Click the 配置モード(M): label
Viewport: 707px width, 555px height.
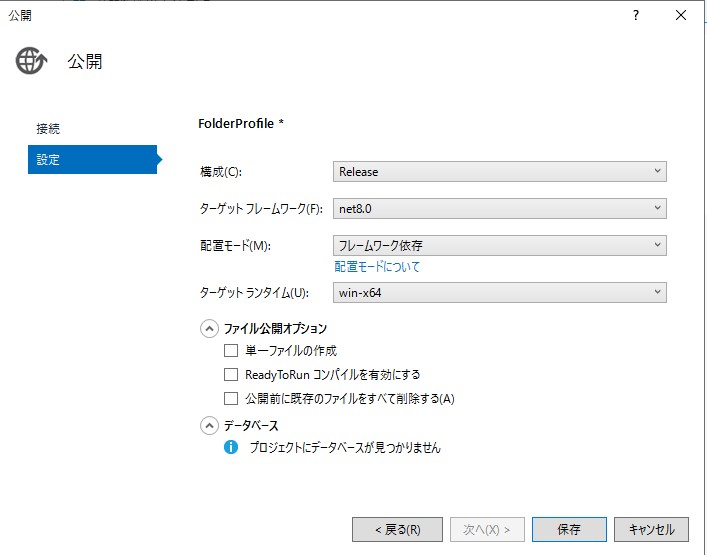coord(235,246)
